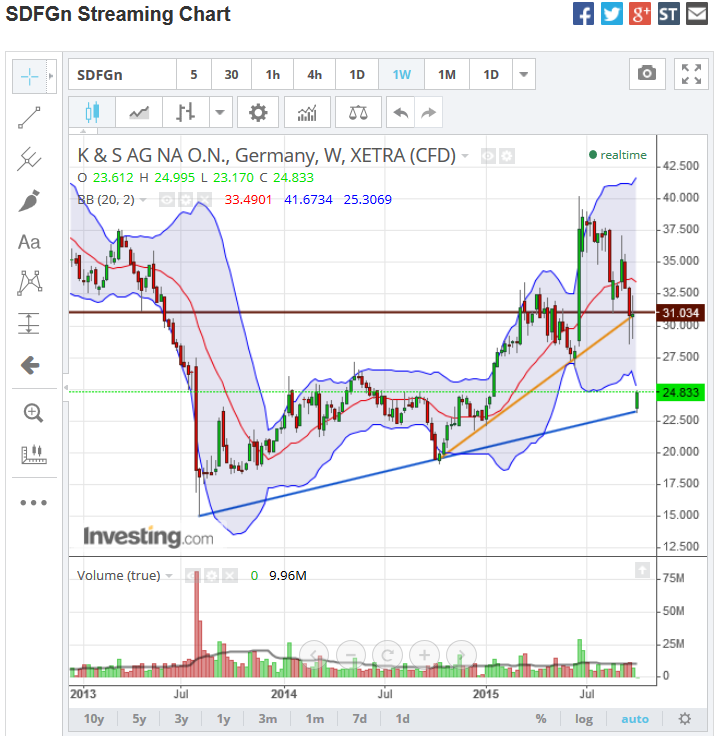Select the zoom in magnifier tool
The image size is (715, 736).
[33, 413]
